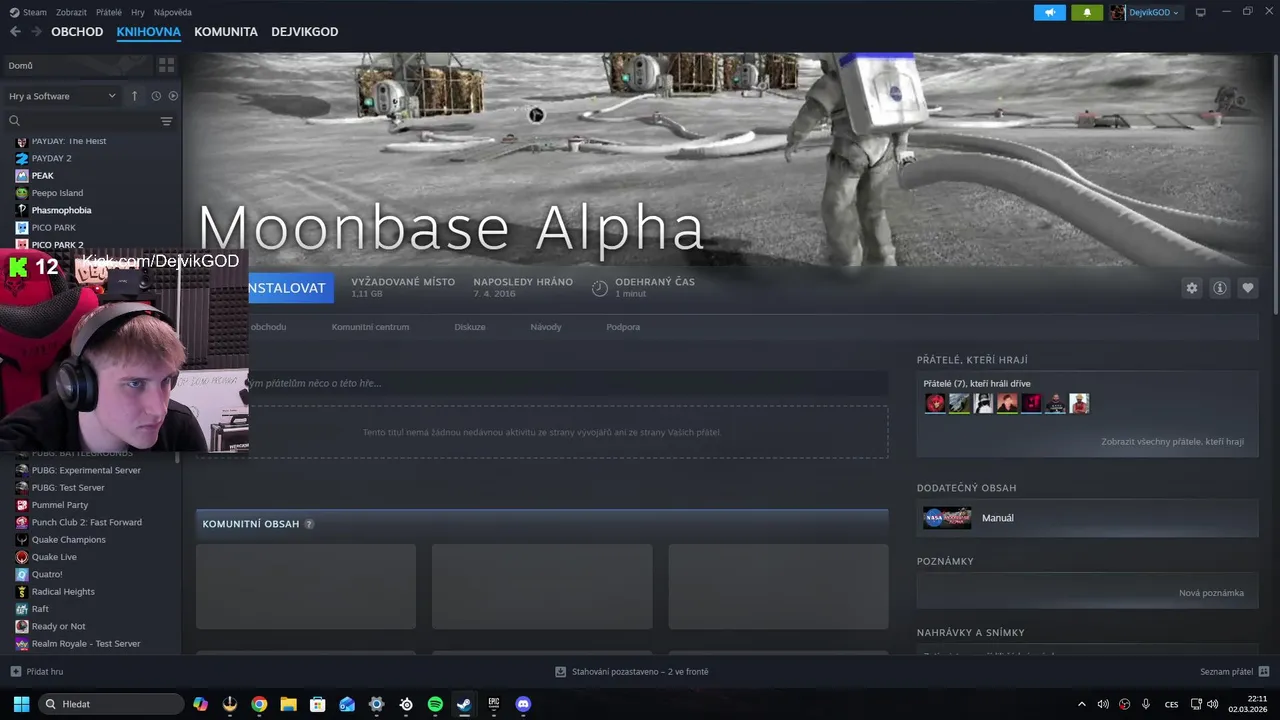Viewport: 1280px width, 720px height.
Task: Open the Steam announcements megaphone button
Action: (x=1050, y=12)
